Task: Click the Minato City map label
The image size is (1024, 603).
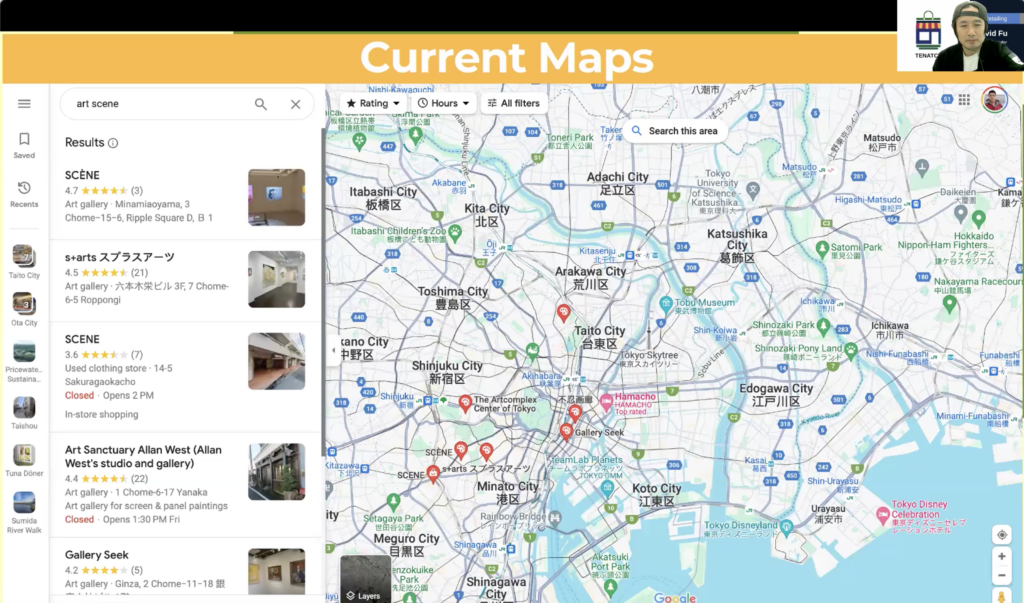Action: (507, 493)
